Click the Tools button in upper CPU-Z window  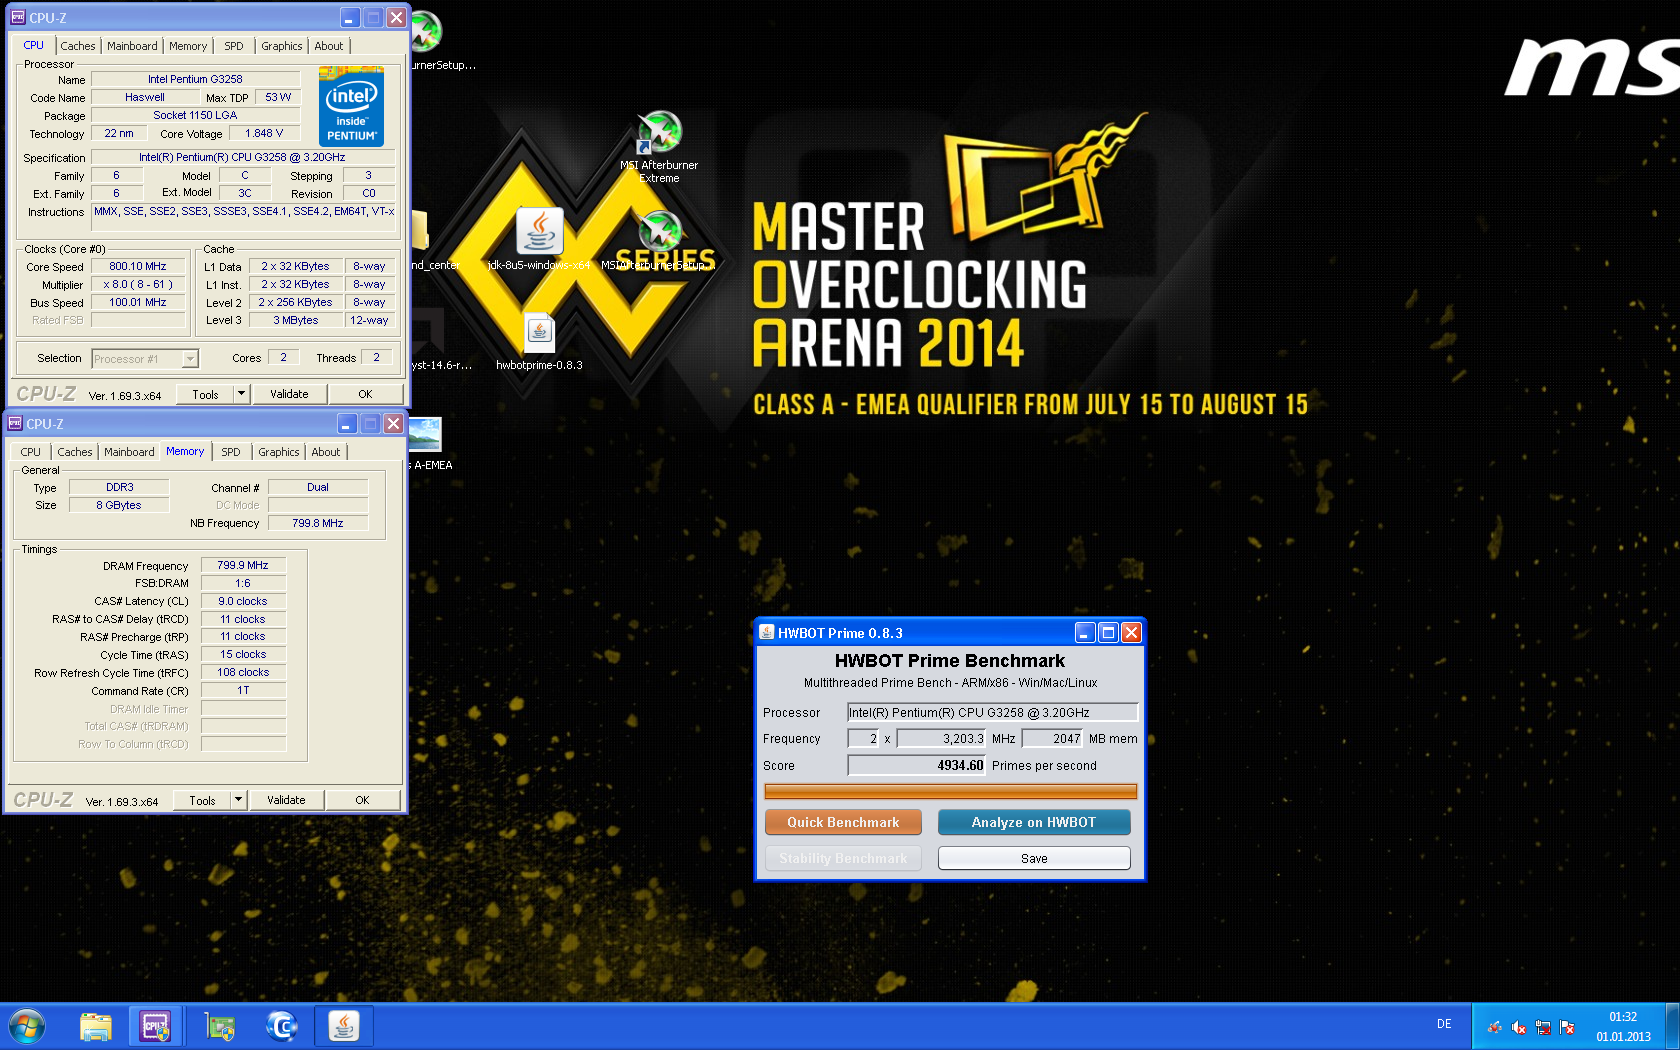coord(205,394)
